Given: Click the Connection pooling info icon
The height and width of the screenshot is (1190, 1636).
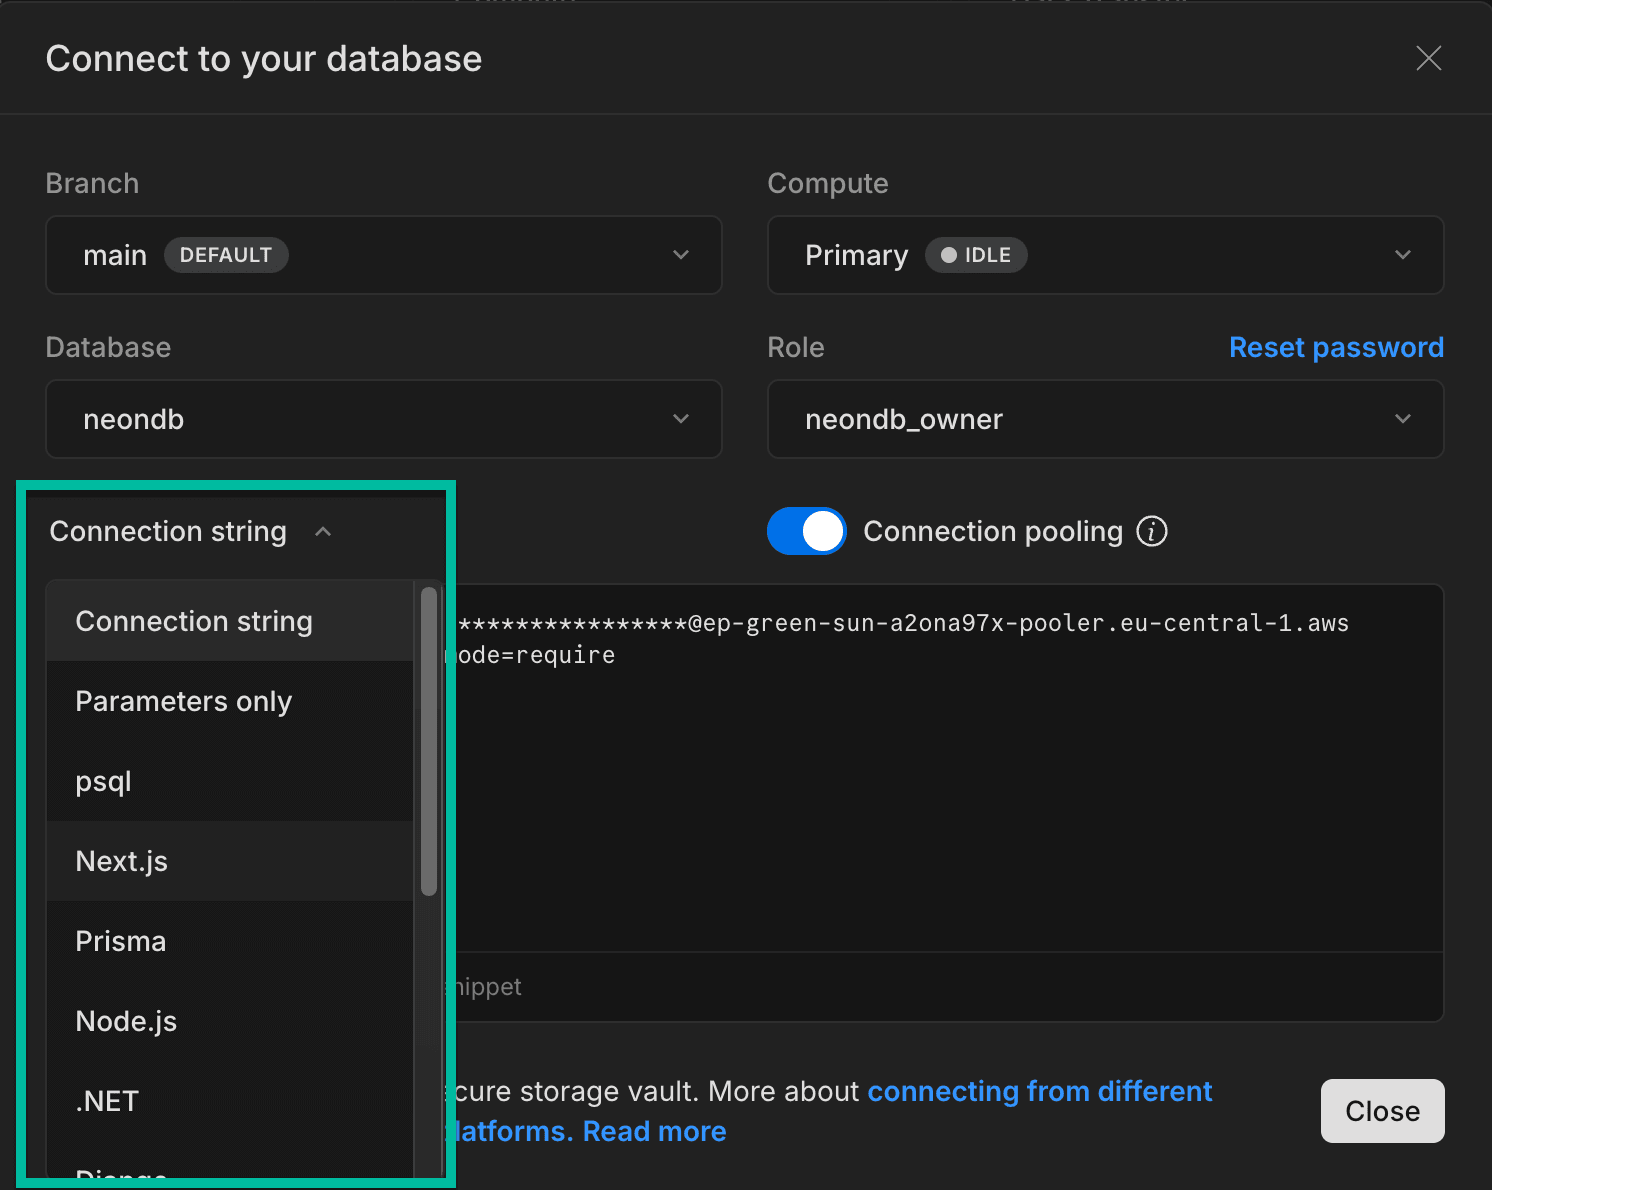Looking at the screenshot, I should pyautogui.click(x=1152, y=531).
